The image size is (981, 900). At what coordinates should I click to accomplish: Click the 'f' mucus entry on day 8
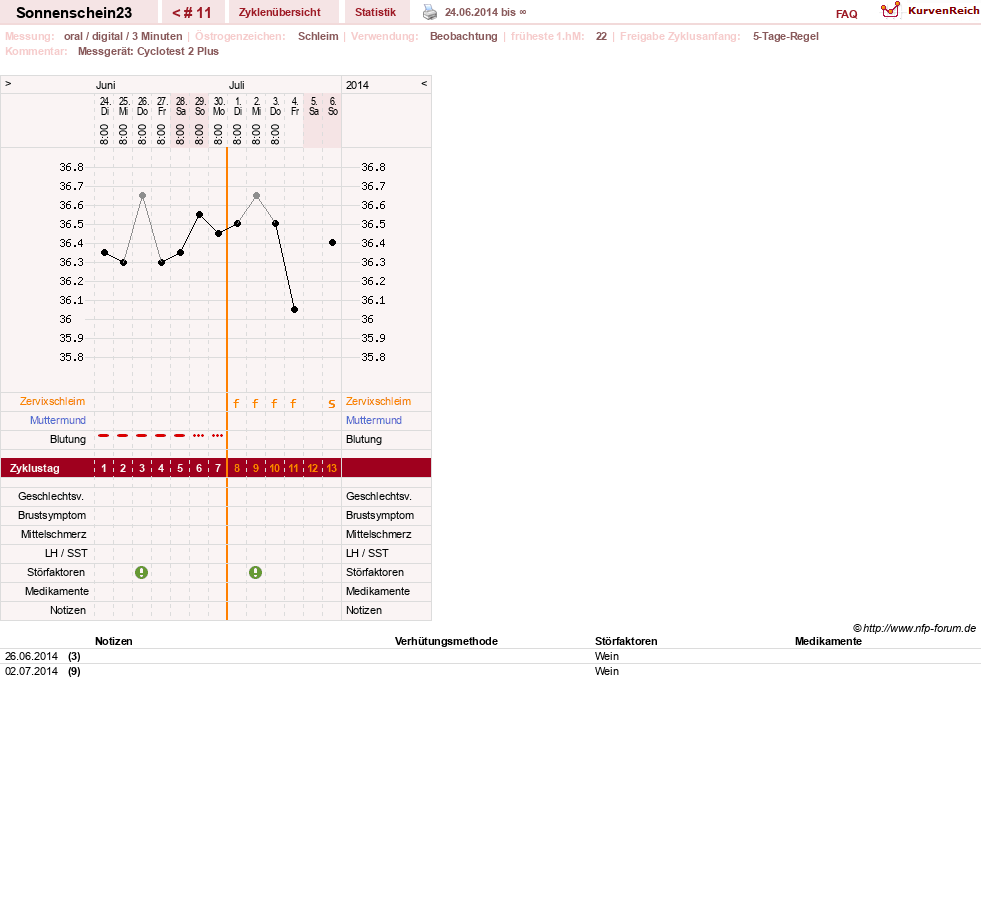click(236, 403)
